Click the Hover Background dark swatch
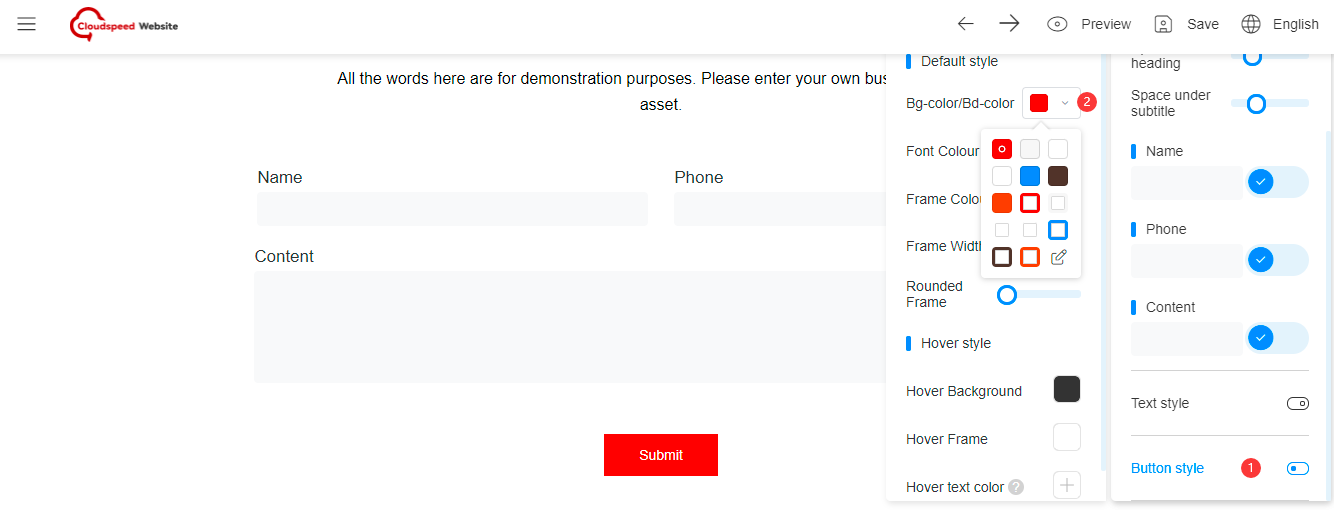Image resolution: width=1334 pixels, height=516 pixels. (x=1067, y=390)
